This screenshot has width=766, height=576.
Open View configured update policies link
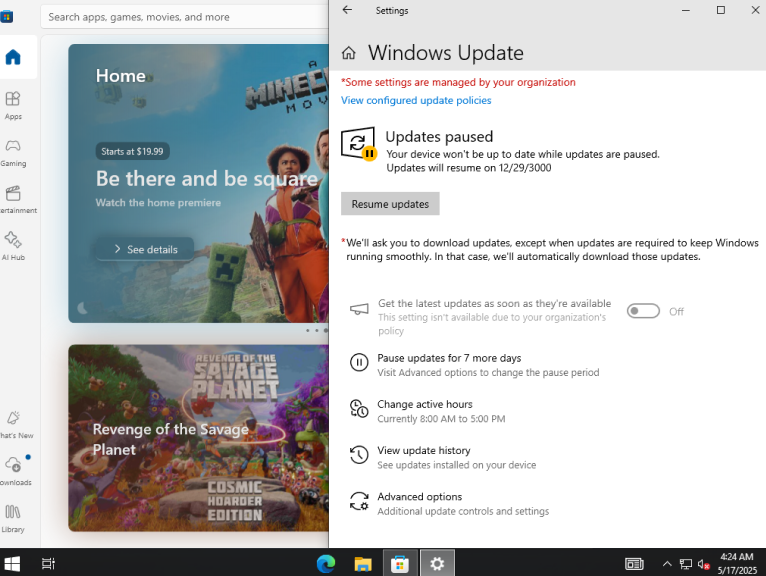(x=416, y=100)
